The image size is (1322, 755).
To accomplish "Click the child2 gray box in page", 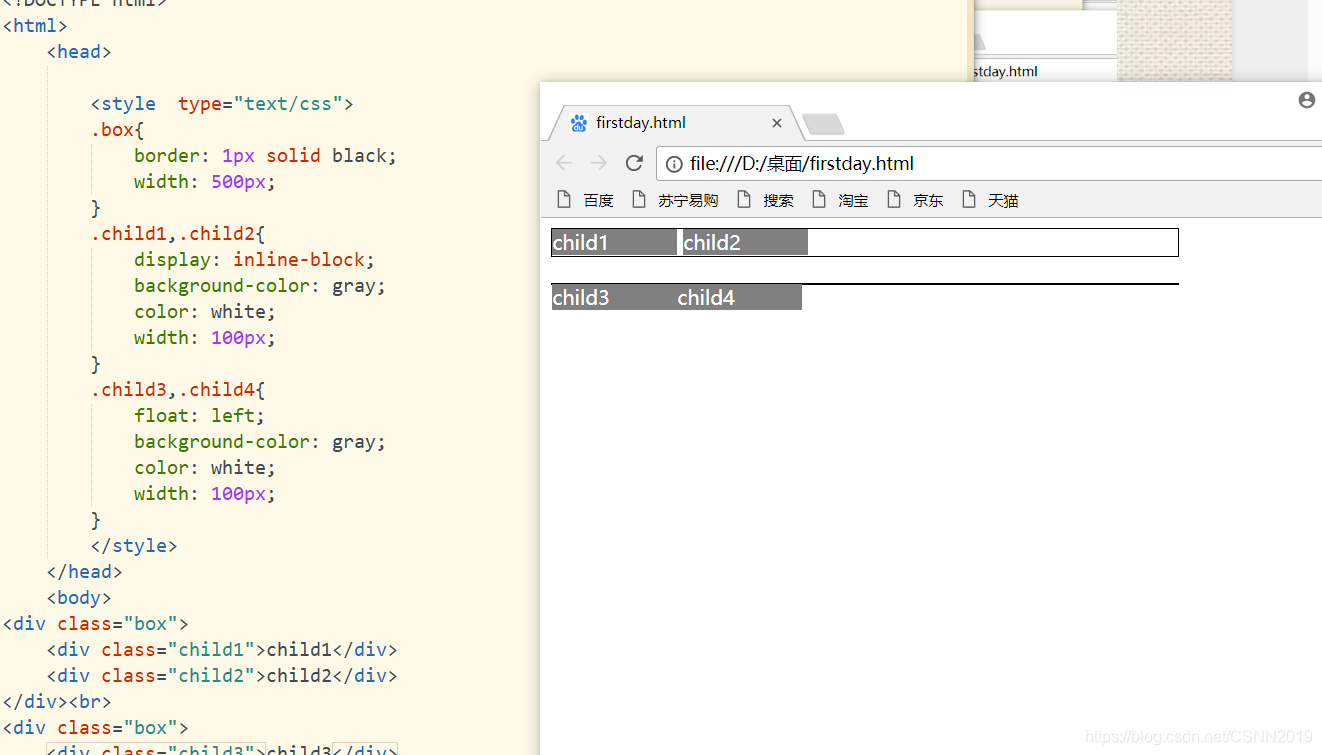I will tap(745, 242).
